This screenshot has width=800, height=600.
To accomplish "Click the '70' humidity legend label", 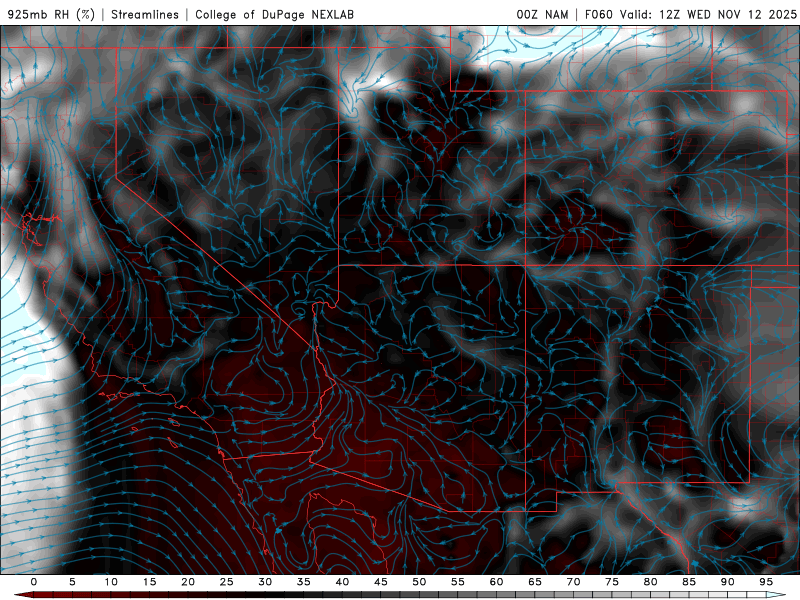I will [x=573, y=582].
